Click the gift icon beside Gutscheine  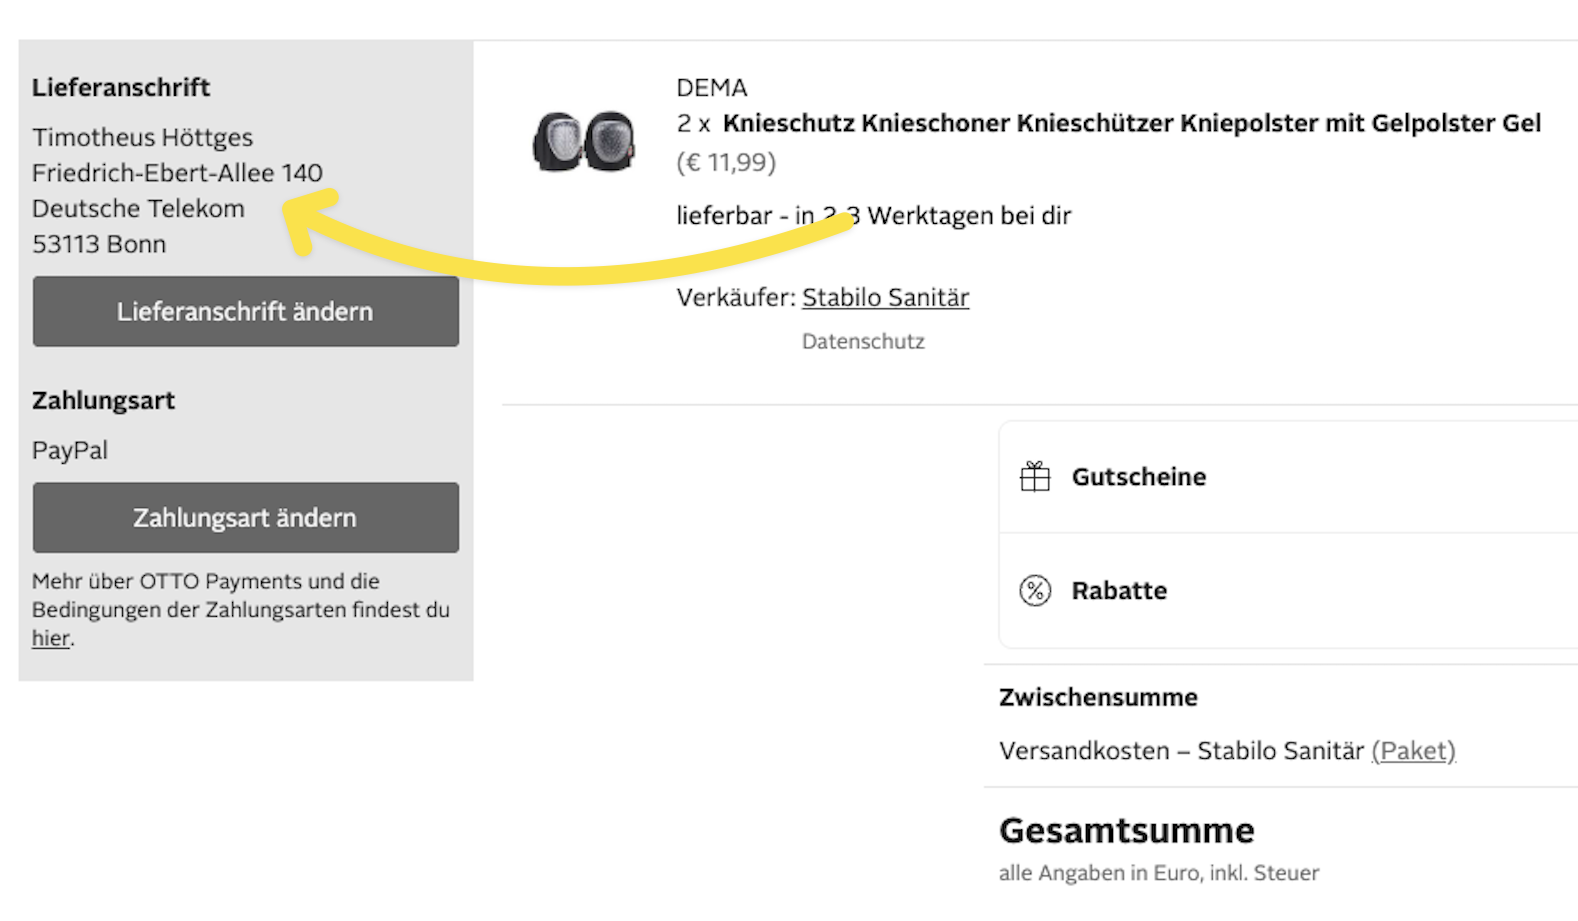click(1034, 477)
